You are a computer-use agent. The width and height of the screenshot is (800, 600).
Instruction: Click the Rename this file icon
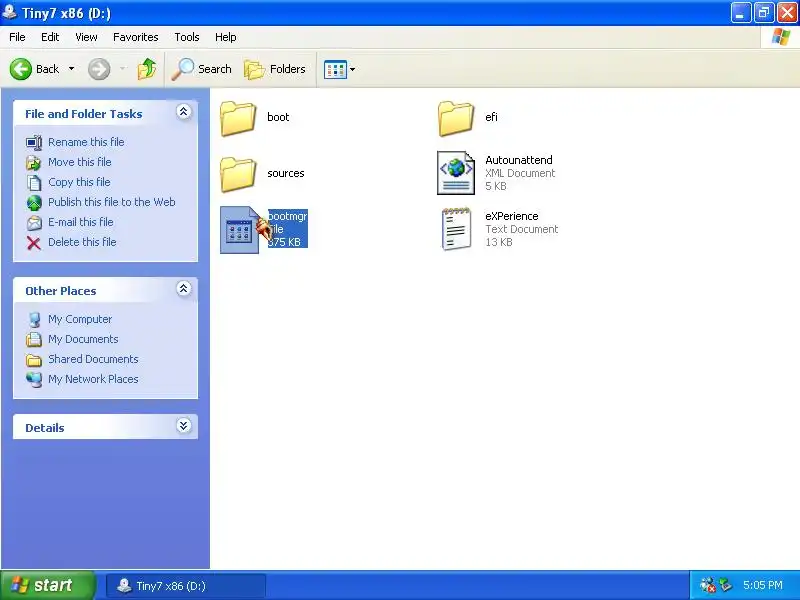coord(34,142)
